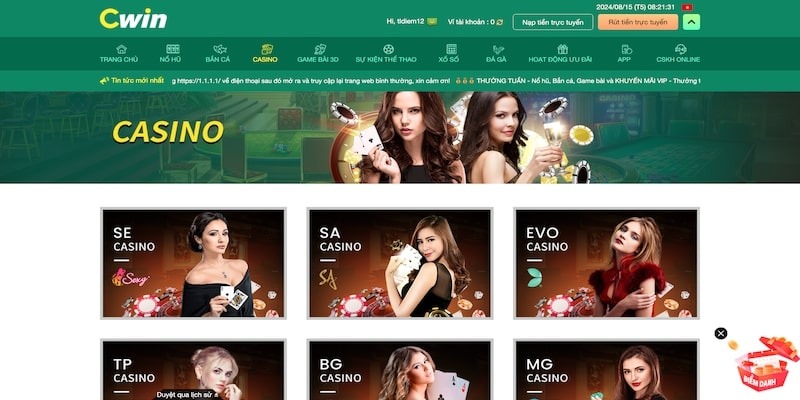Close the Điểm Danh floating popup
The height and width of the screenshot is (400, 800).
click(720, 334)
